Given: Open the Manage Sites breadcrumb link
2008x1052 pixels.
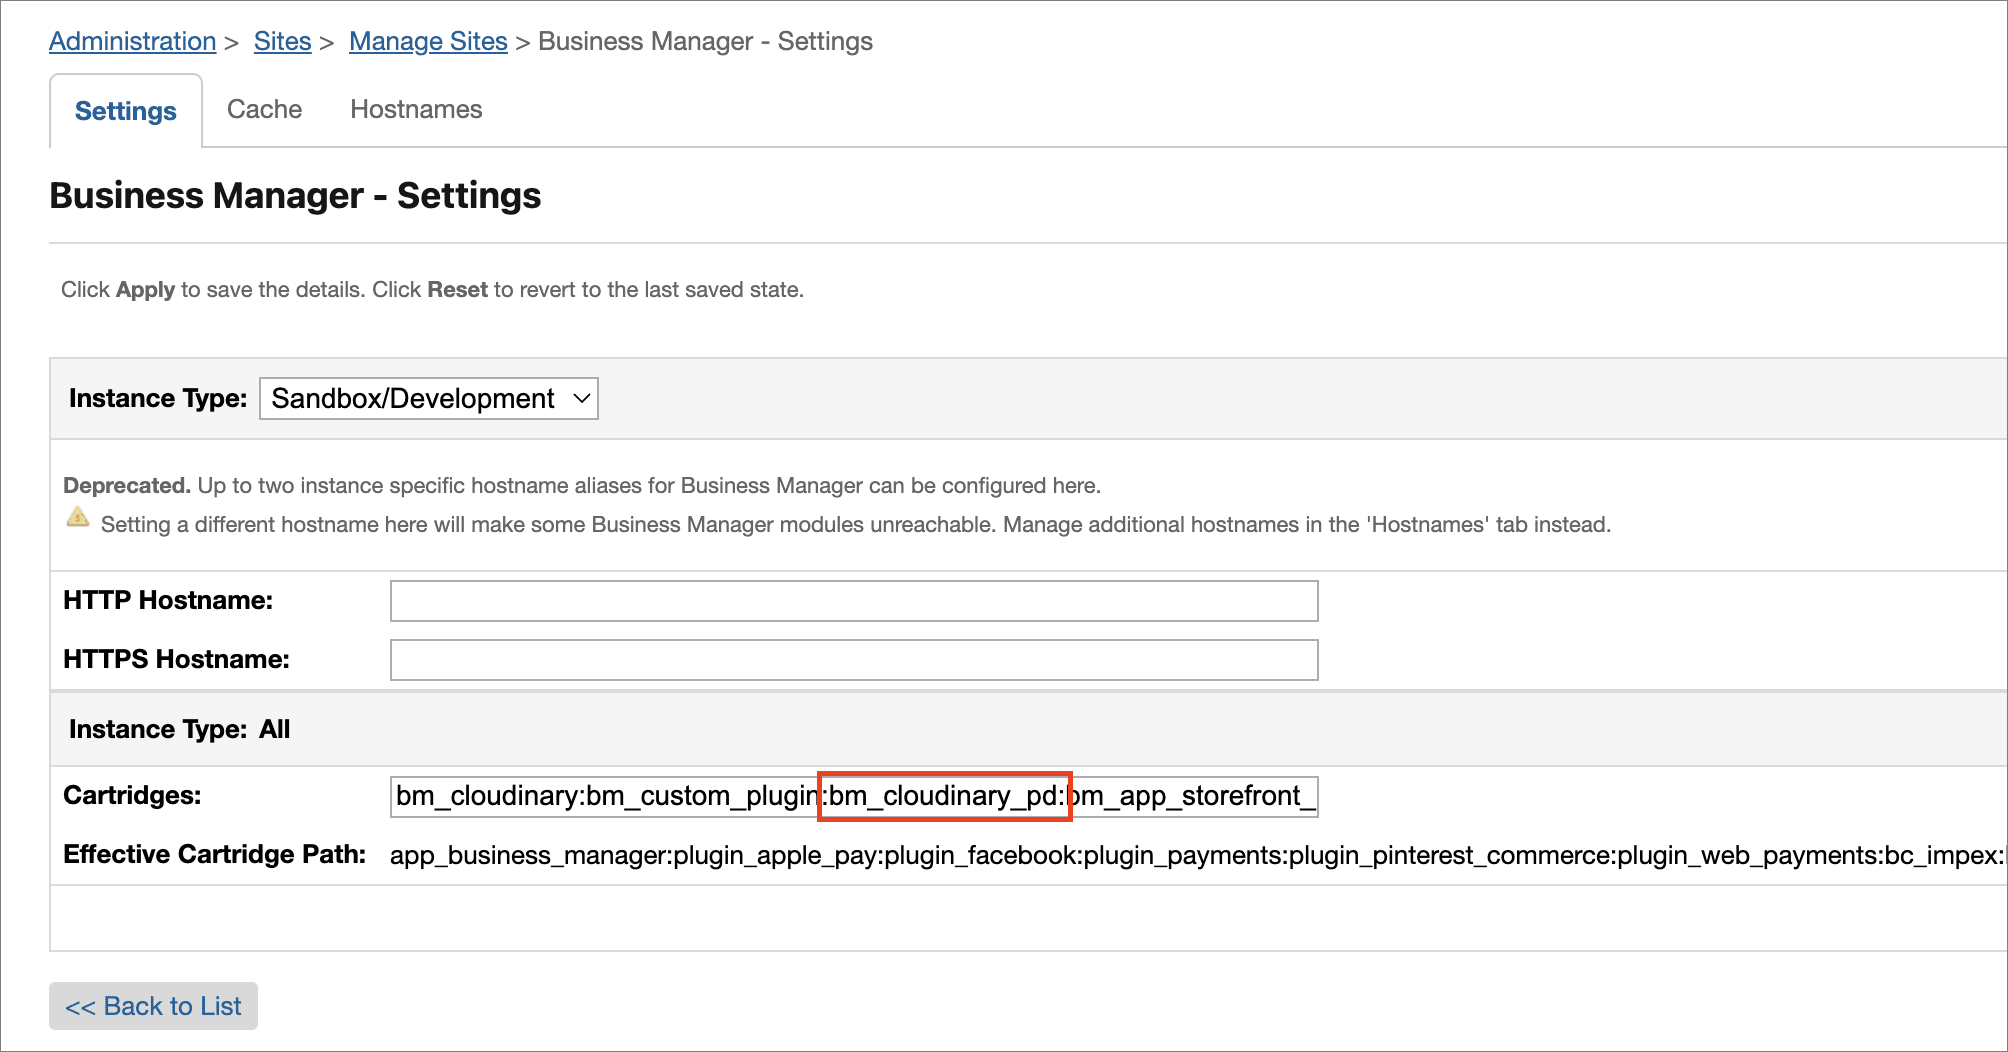Looking at the screenshot, I should (428, 41).
